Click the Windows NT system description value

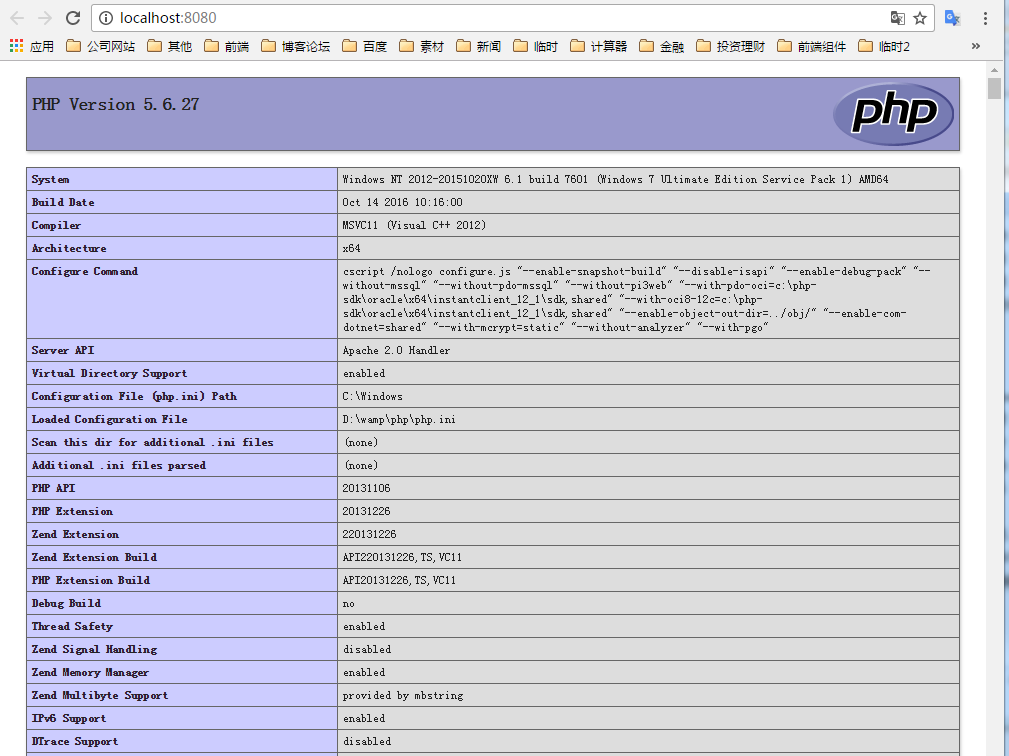[615, 180]
